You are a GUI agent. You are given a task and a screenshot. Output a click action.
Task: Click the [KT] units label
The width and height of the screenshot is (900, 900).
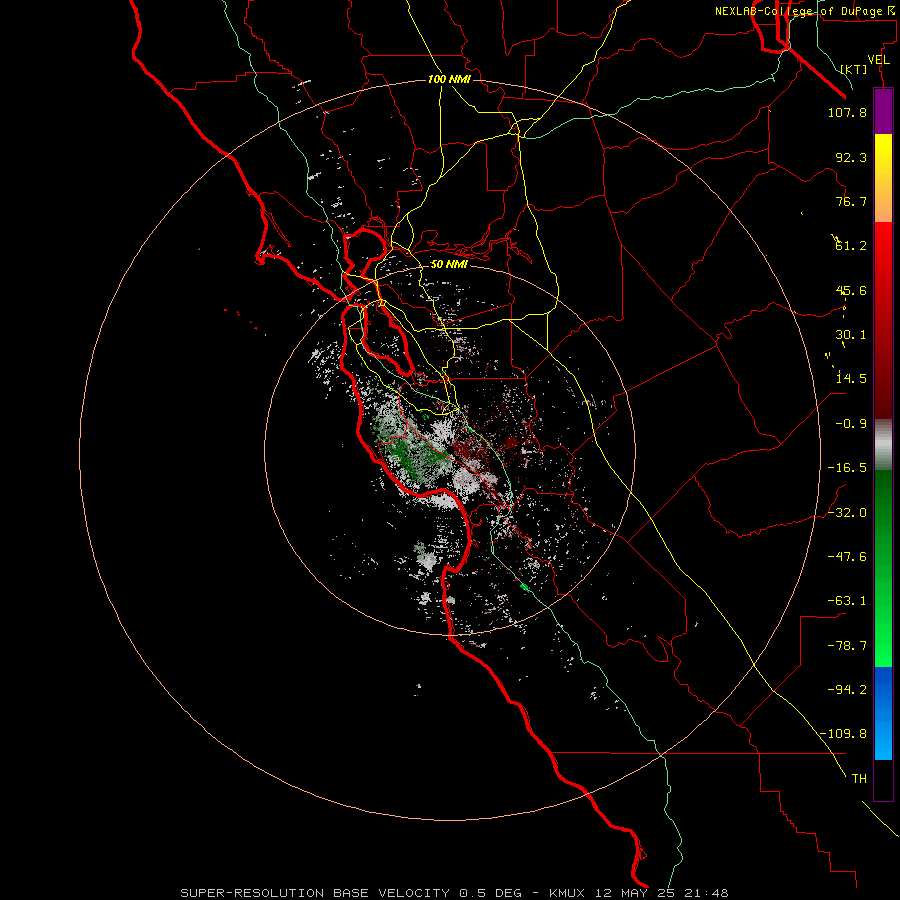[x=854, y=69]
